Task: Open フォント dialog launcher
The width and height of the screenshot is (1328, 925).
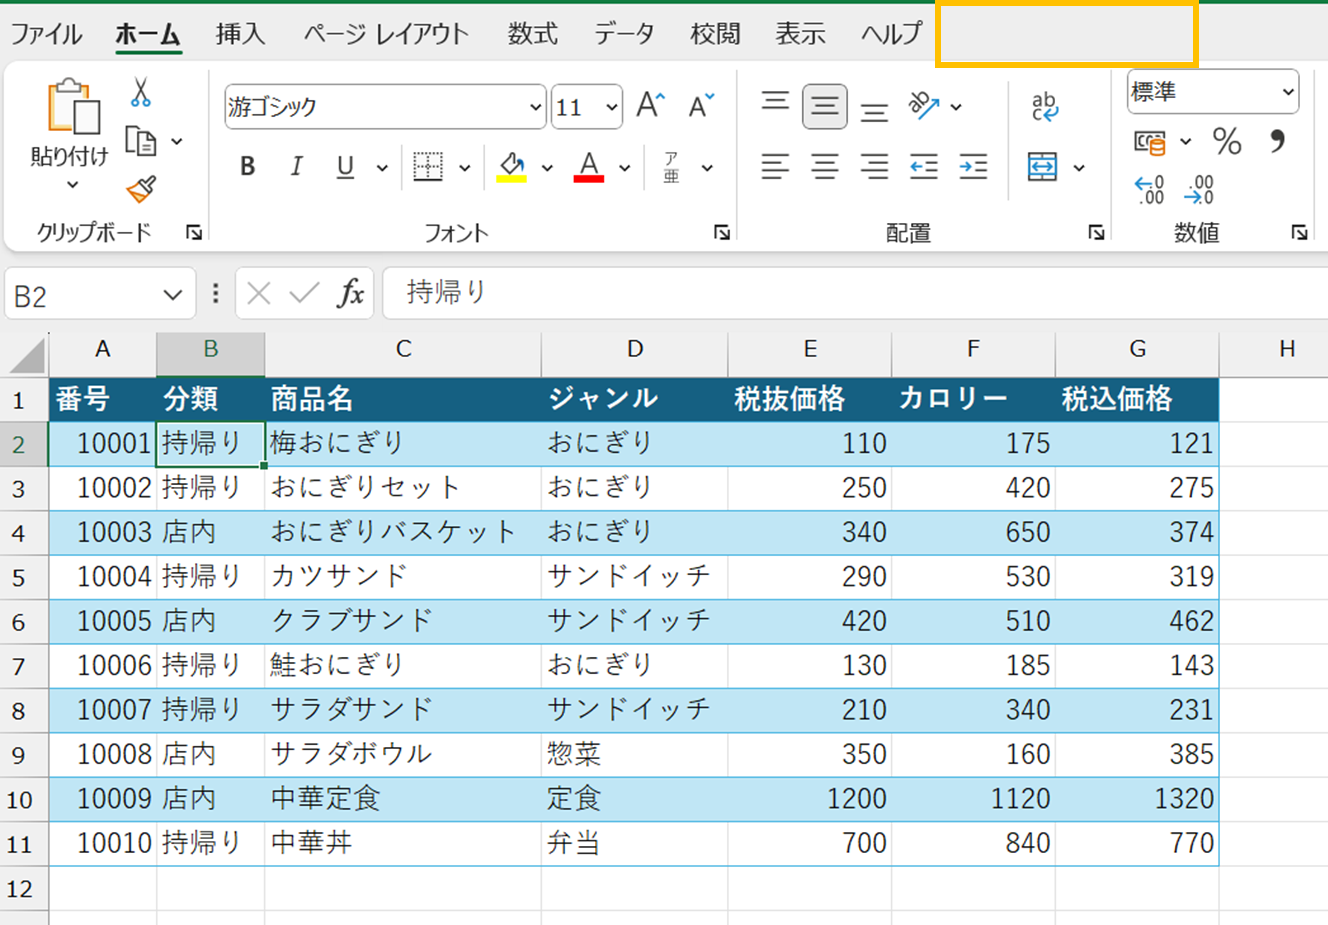Action: coord(722,232)
